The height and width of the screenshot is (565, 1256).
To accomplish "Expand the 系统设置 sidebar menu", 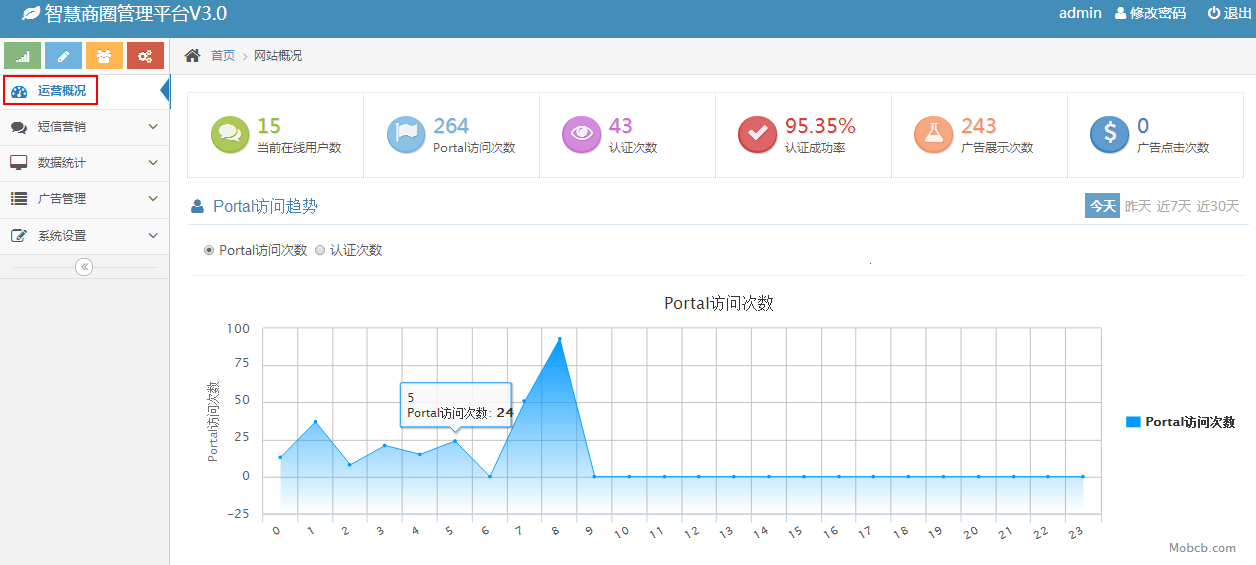I will point(84,236).
